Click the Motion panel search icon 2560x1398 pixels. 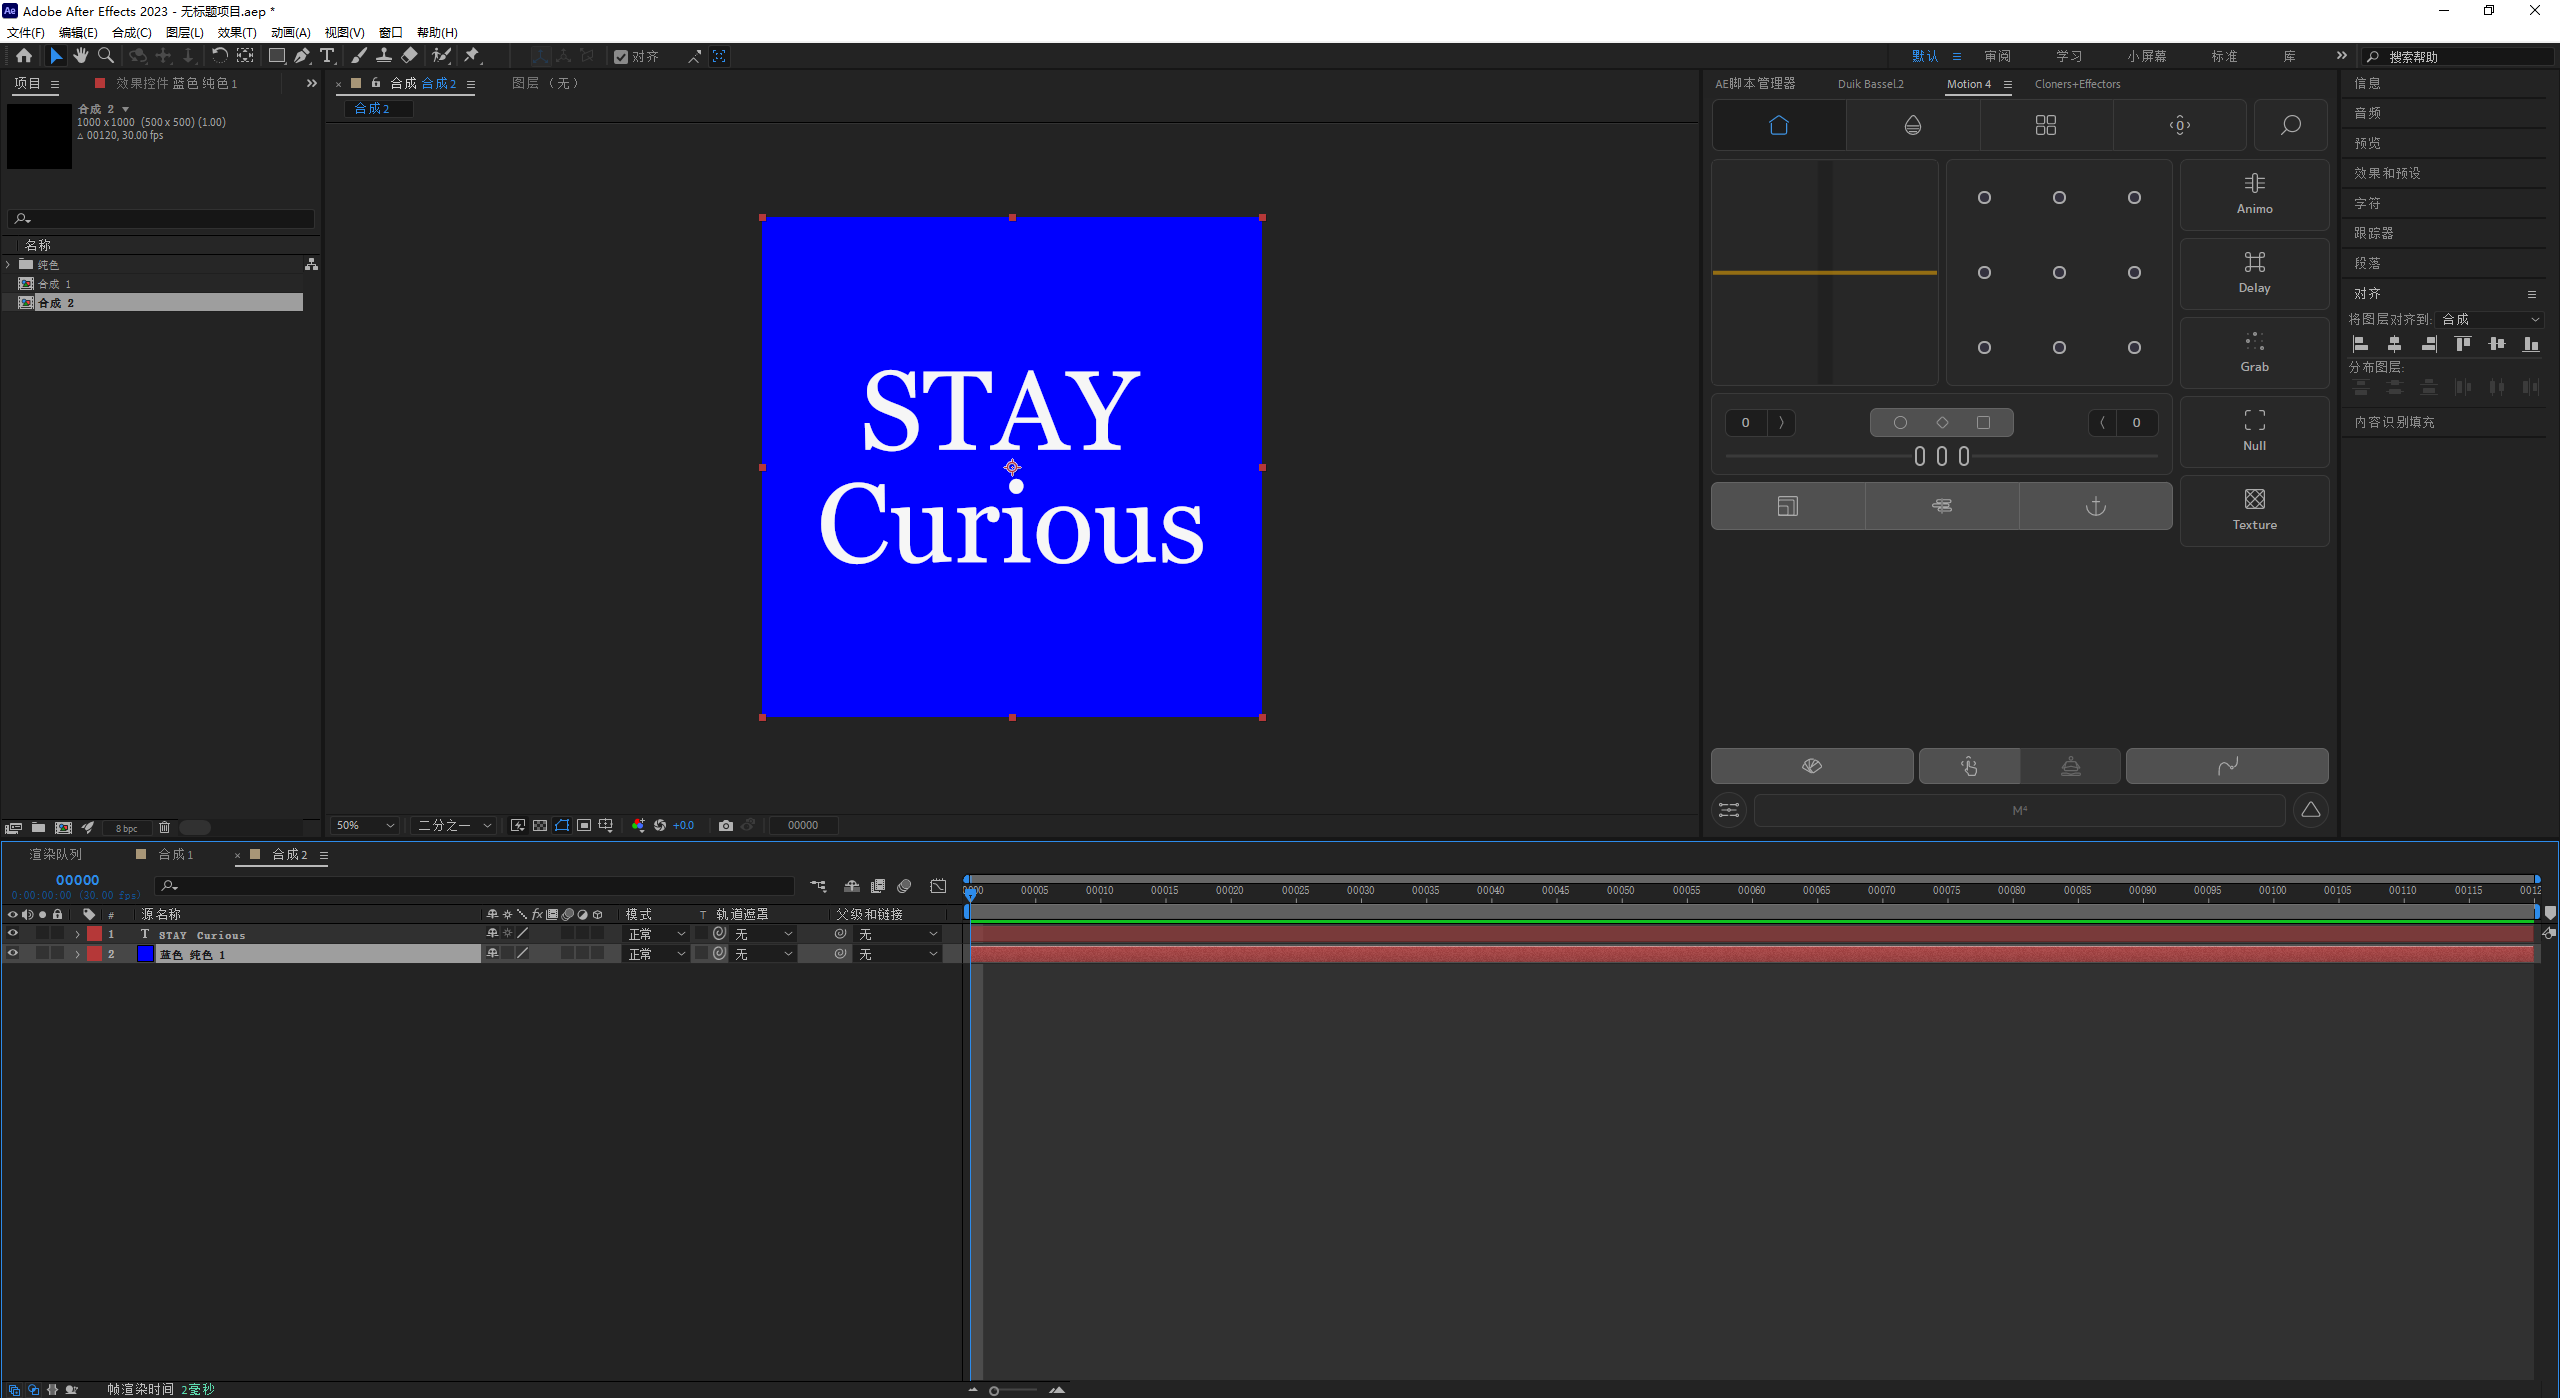[x=2290, y=125]
